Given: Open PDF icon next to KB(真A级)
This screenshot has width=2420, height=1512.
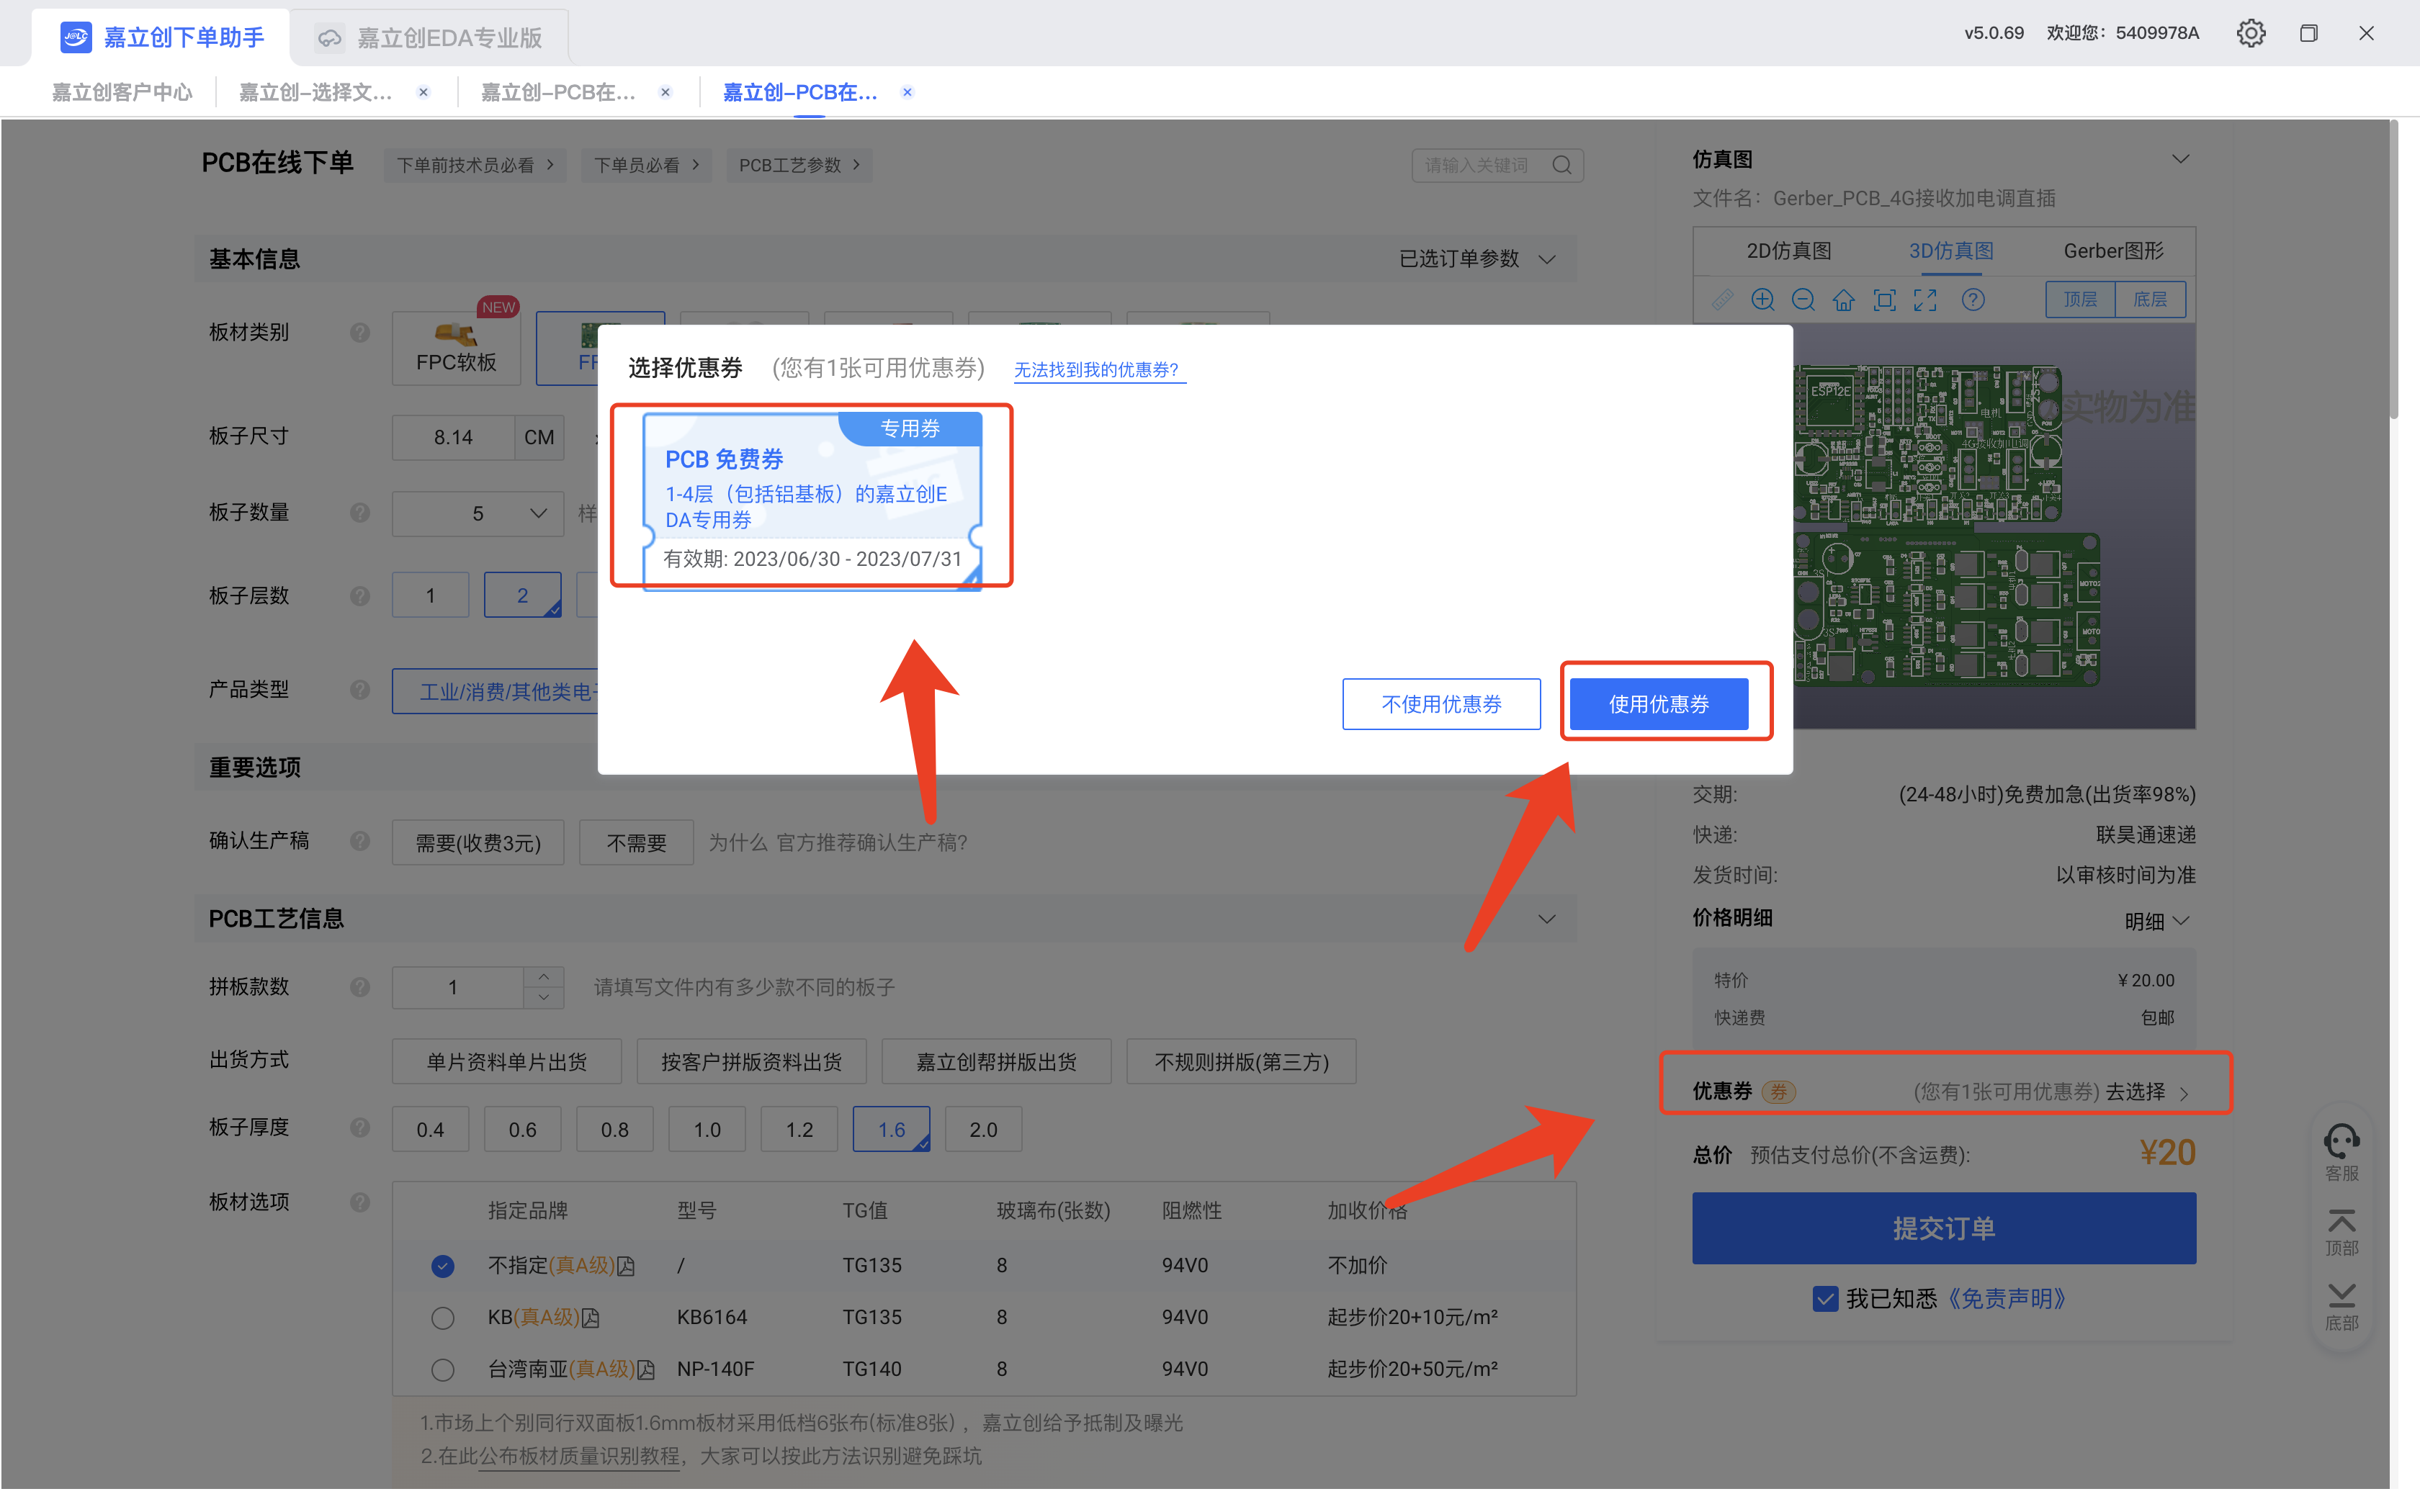Looking at the screenshot, I should [591, 1318].
